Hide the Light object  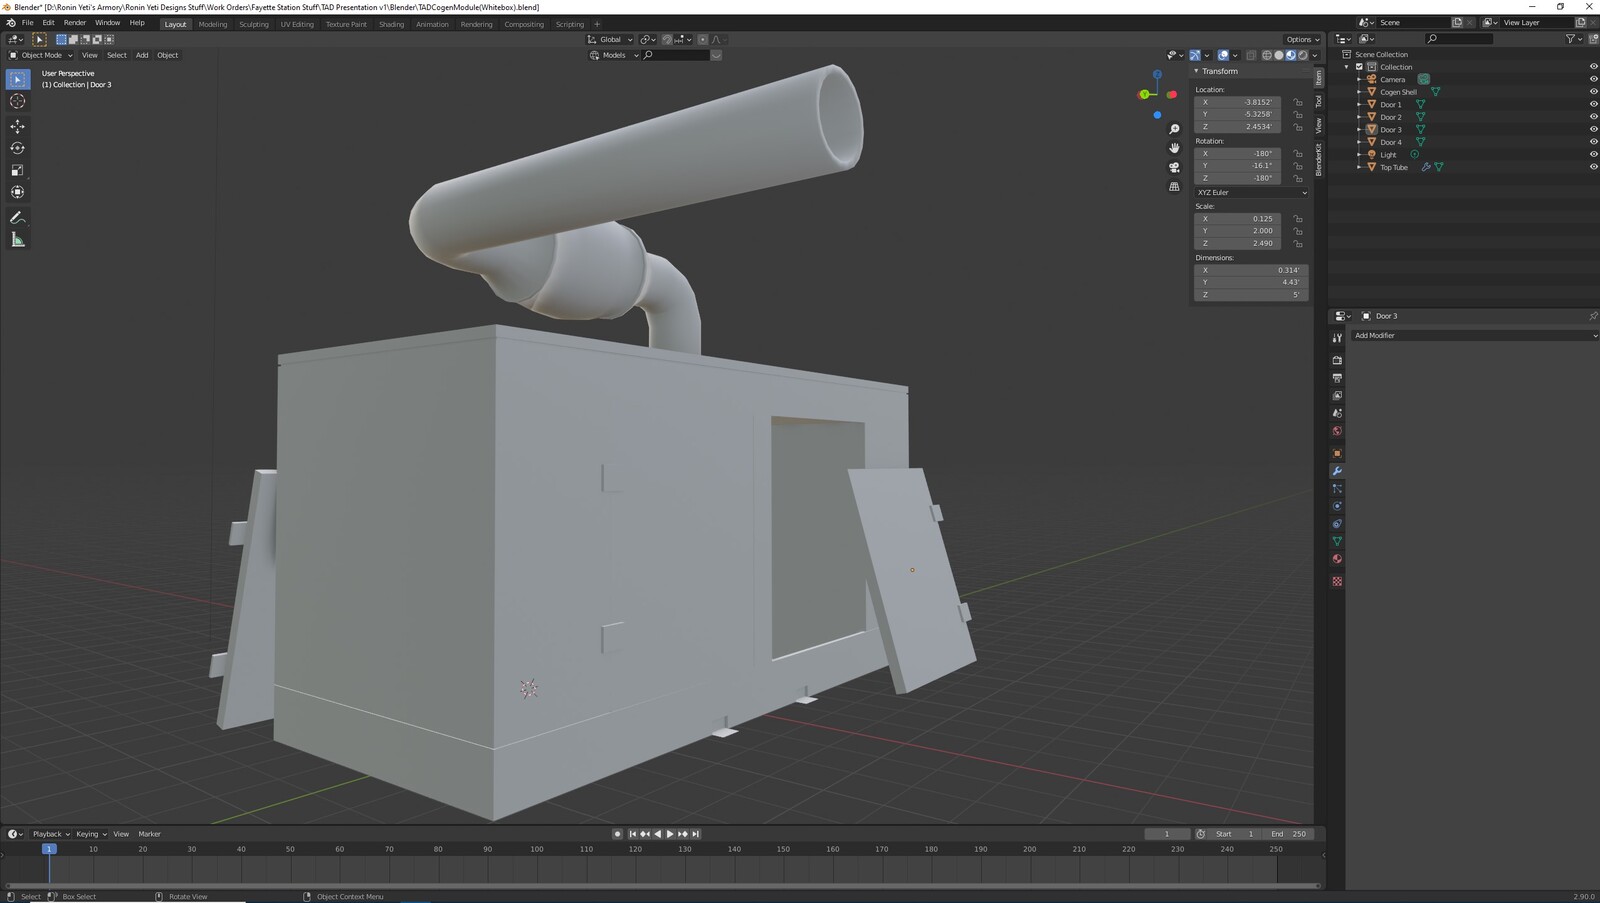(x=1593, y=154)
